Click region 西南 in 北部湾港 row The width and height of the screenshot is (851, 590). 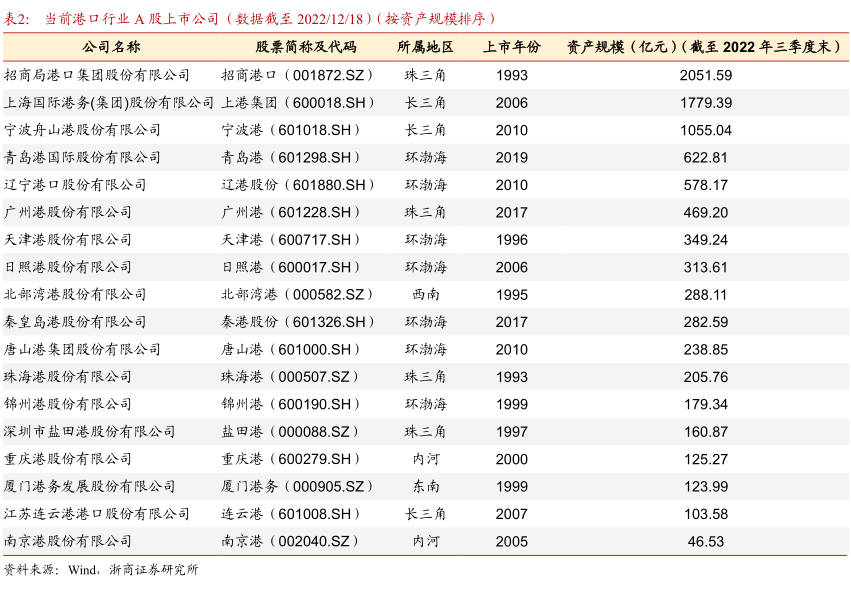(426, 294)
